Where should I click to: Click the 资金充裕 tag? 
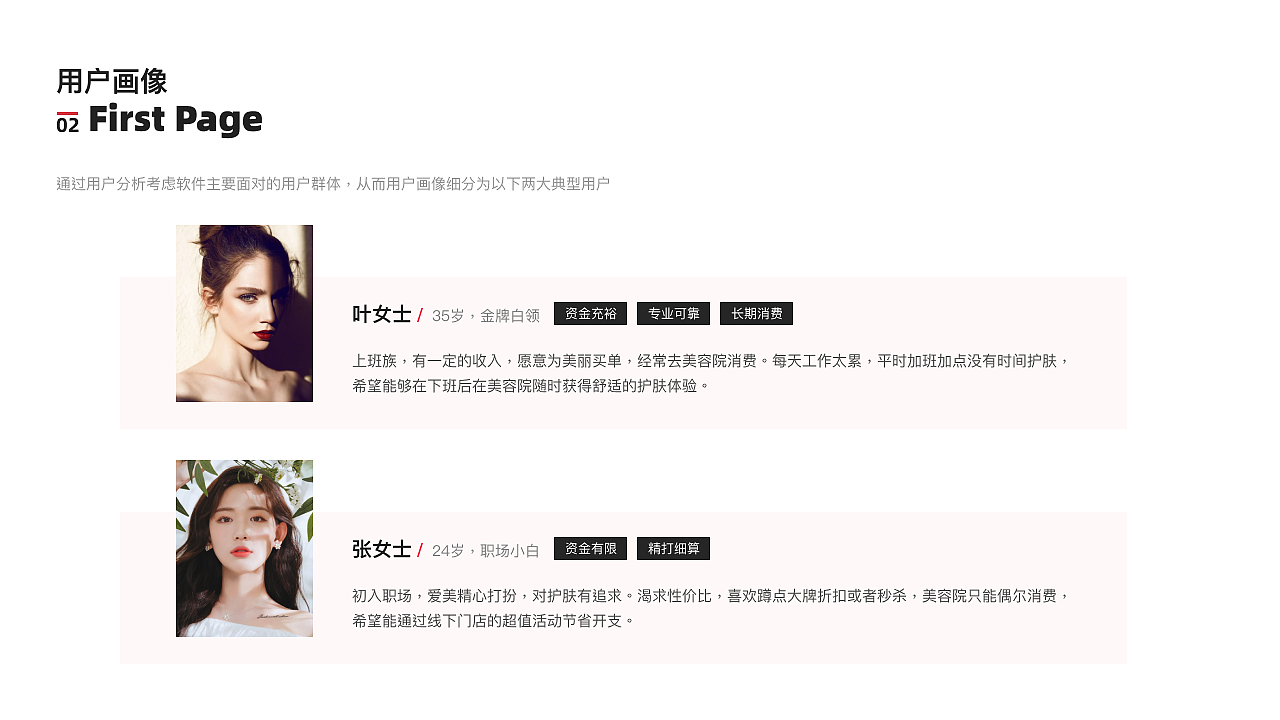click(590, 313)
